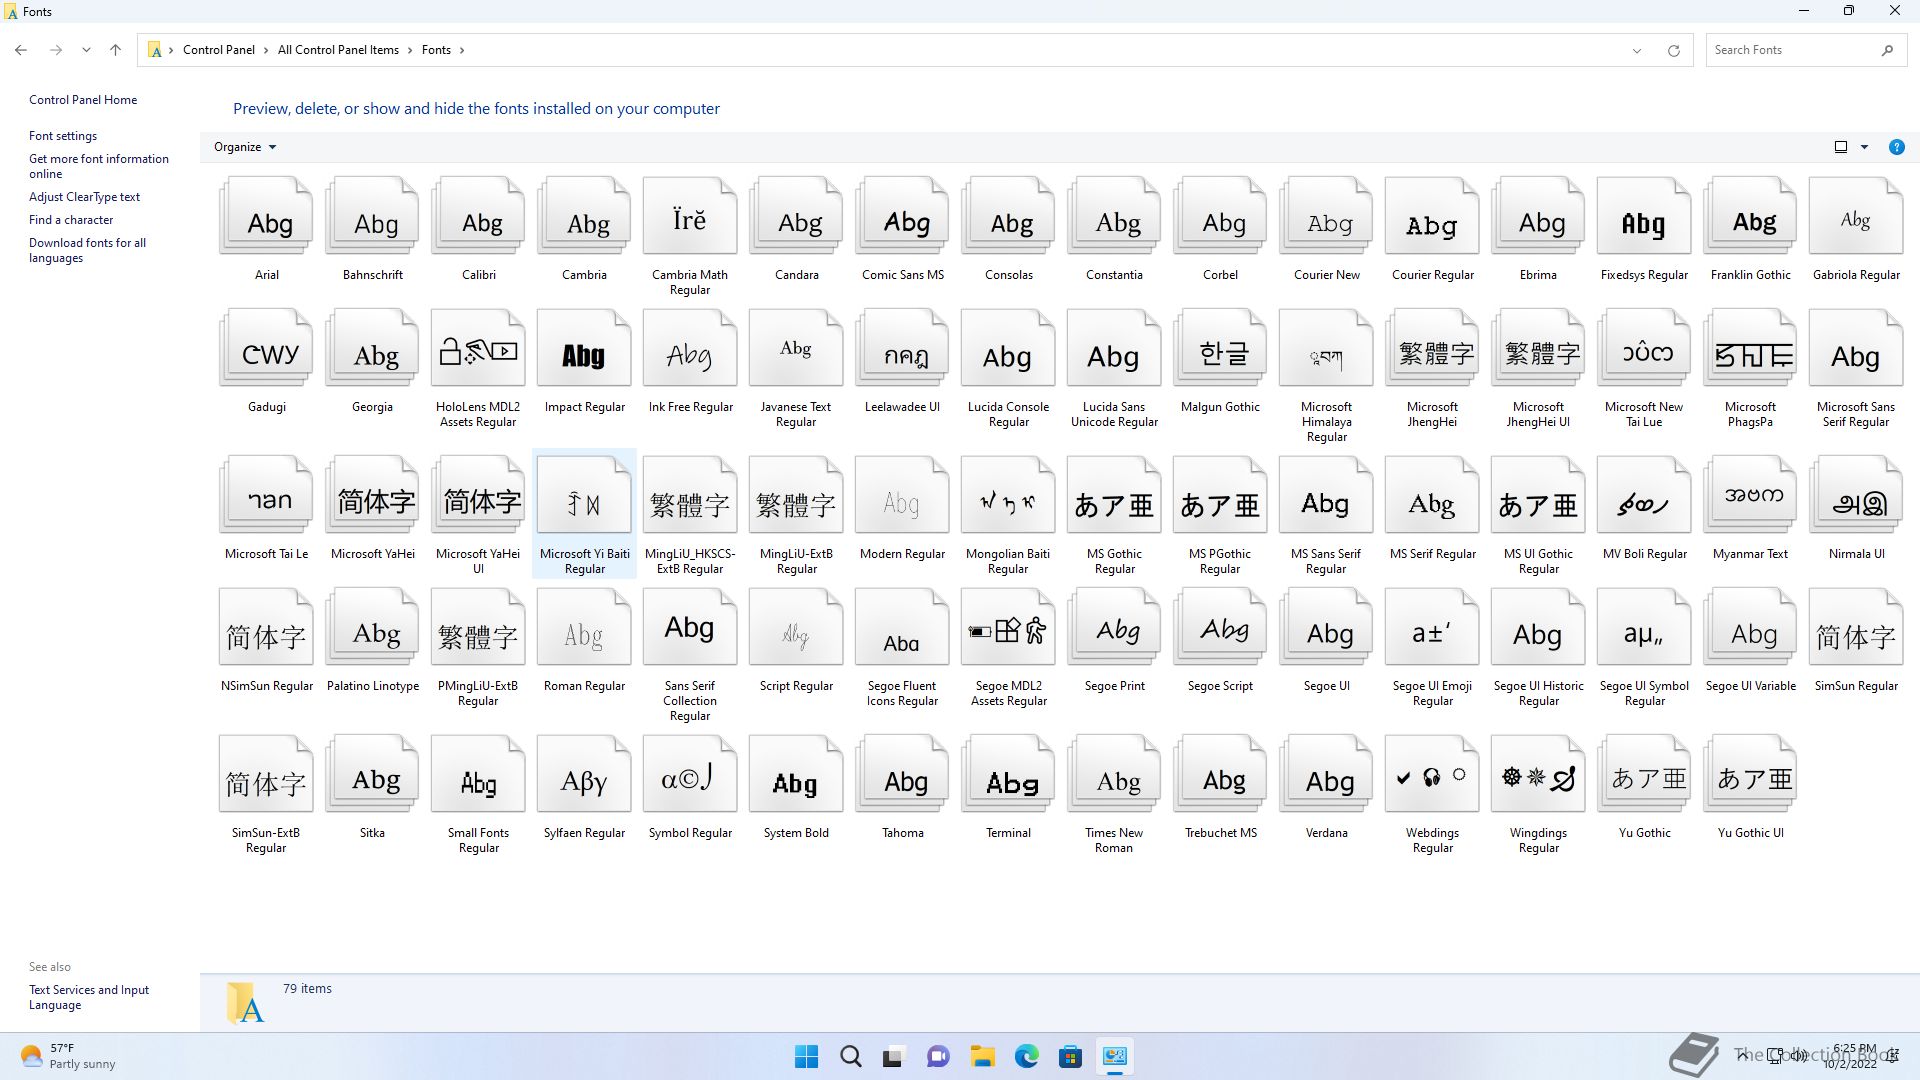
Task: Select the Microsoft YaHei font icon
Action: [x=372, y=495]
